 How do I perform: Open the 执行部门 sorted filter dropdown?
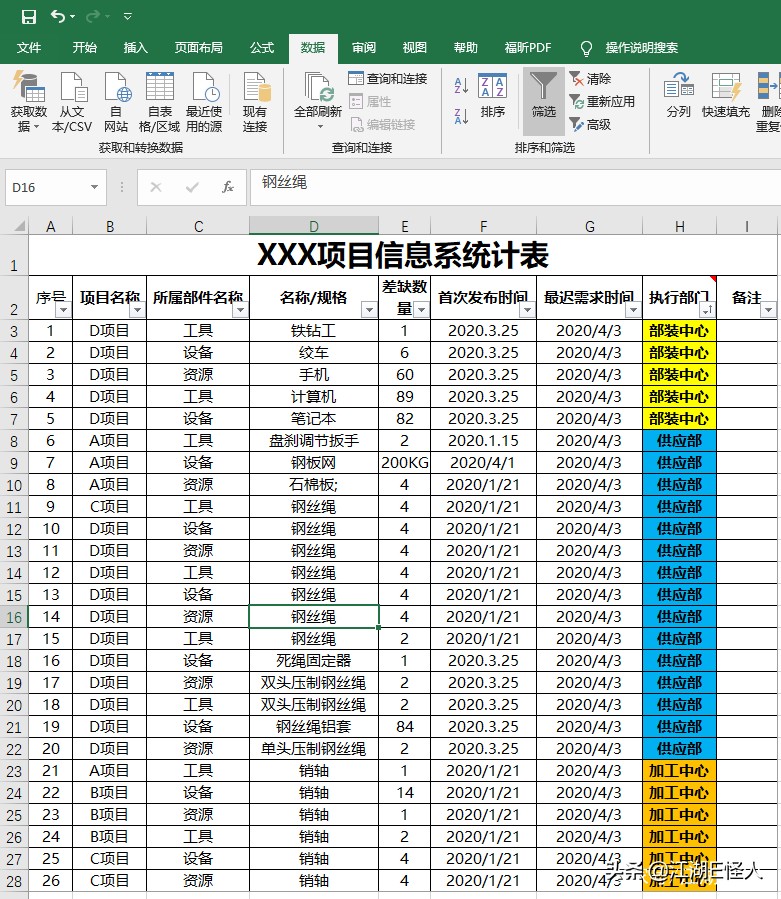click(x=707, y=310)
